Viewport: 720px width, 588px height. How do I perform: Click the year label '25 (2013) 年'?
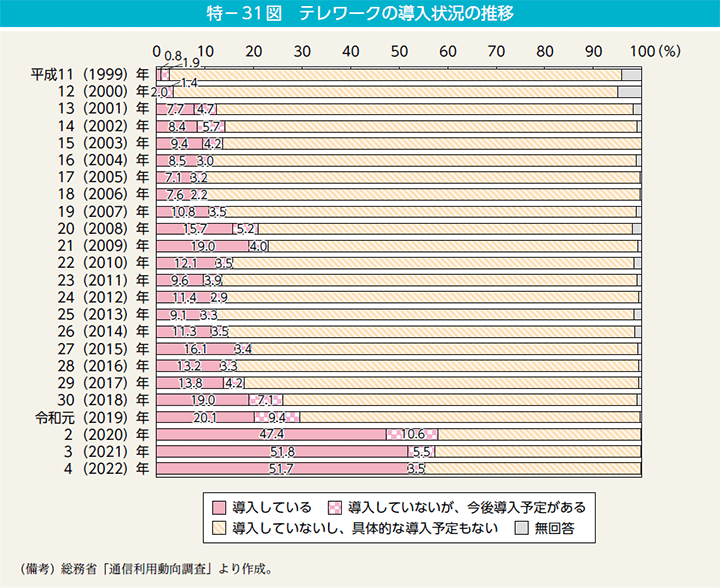point(103,314)
